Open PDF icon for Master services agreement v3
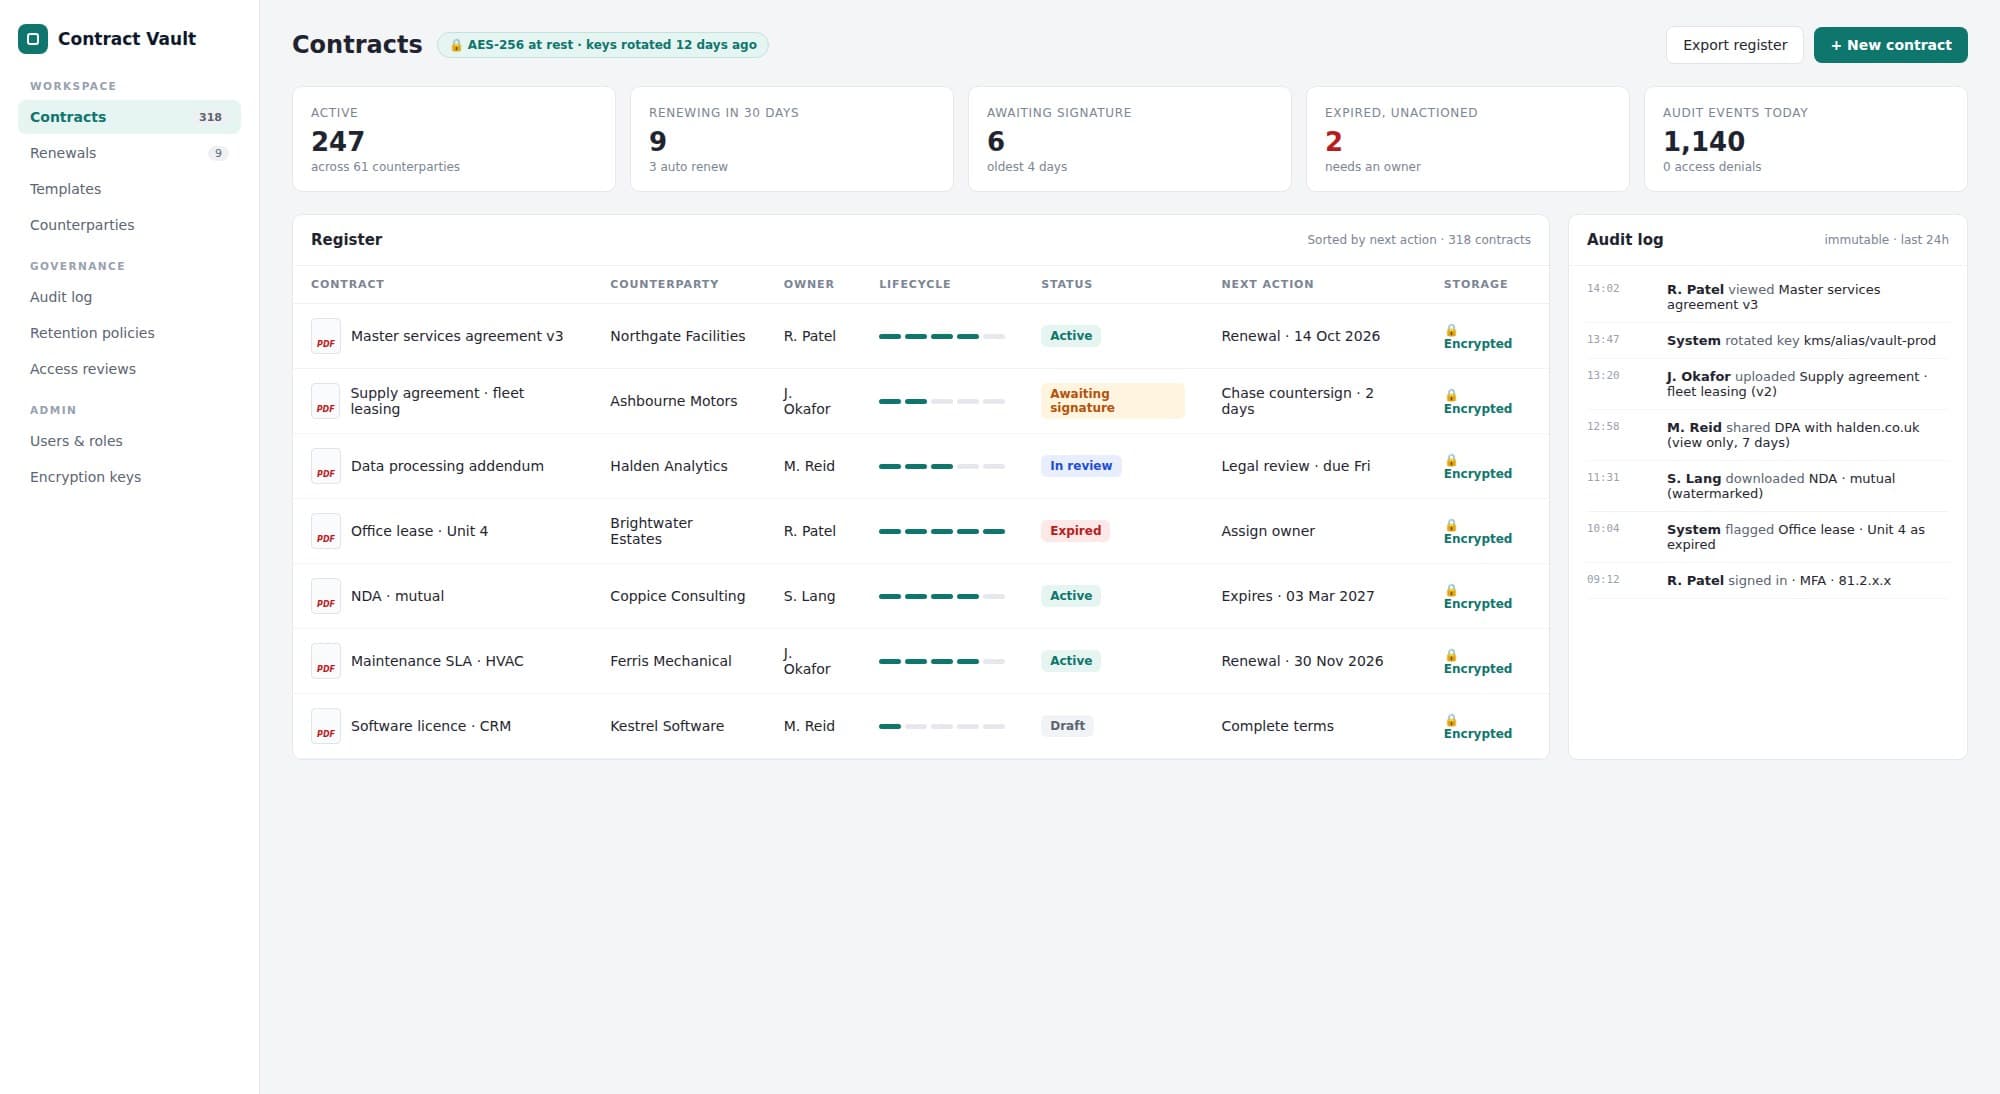2000x1094 pixels. tap(326, 336)
